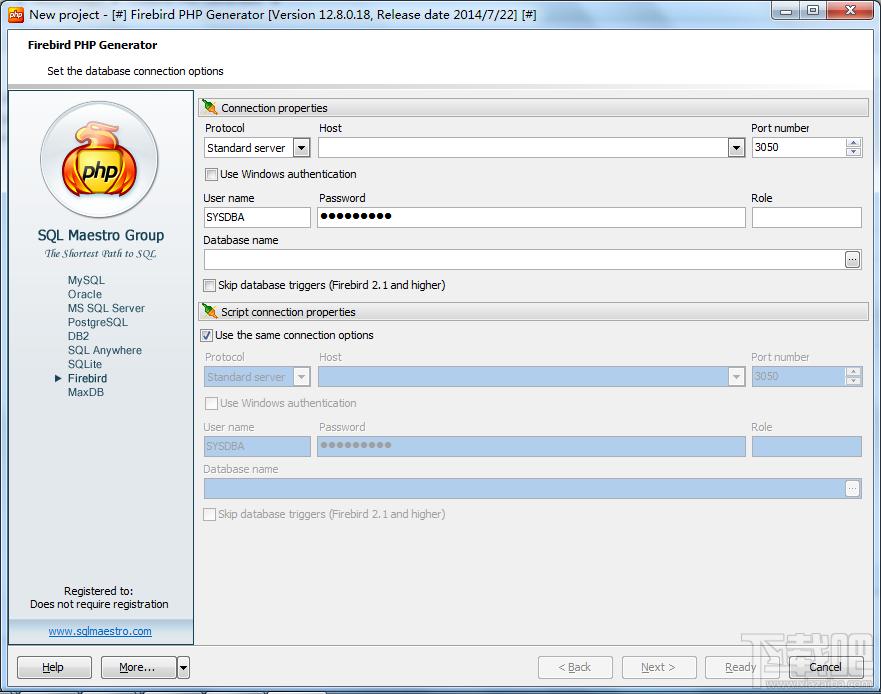Click into the Password field
The width and height of the screenshot is (881, 694).
coord(531,217)
